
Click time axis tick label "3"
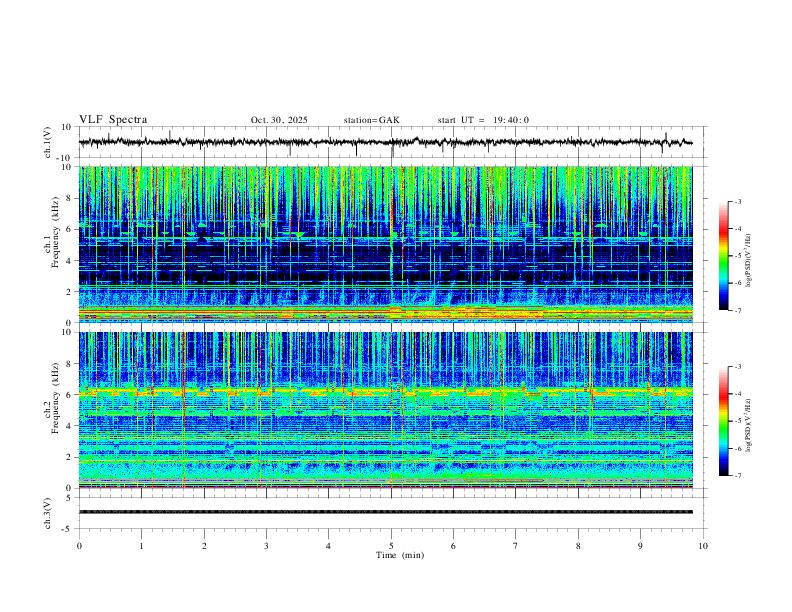click(x=266, y=546)
